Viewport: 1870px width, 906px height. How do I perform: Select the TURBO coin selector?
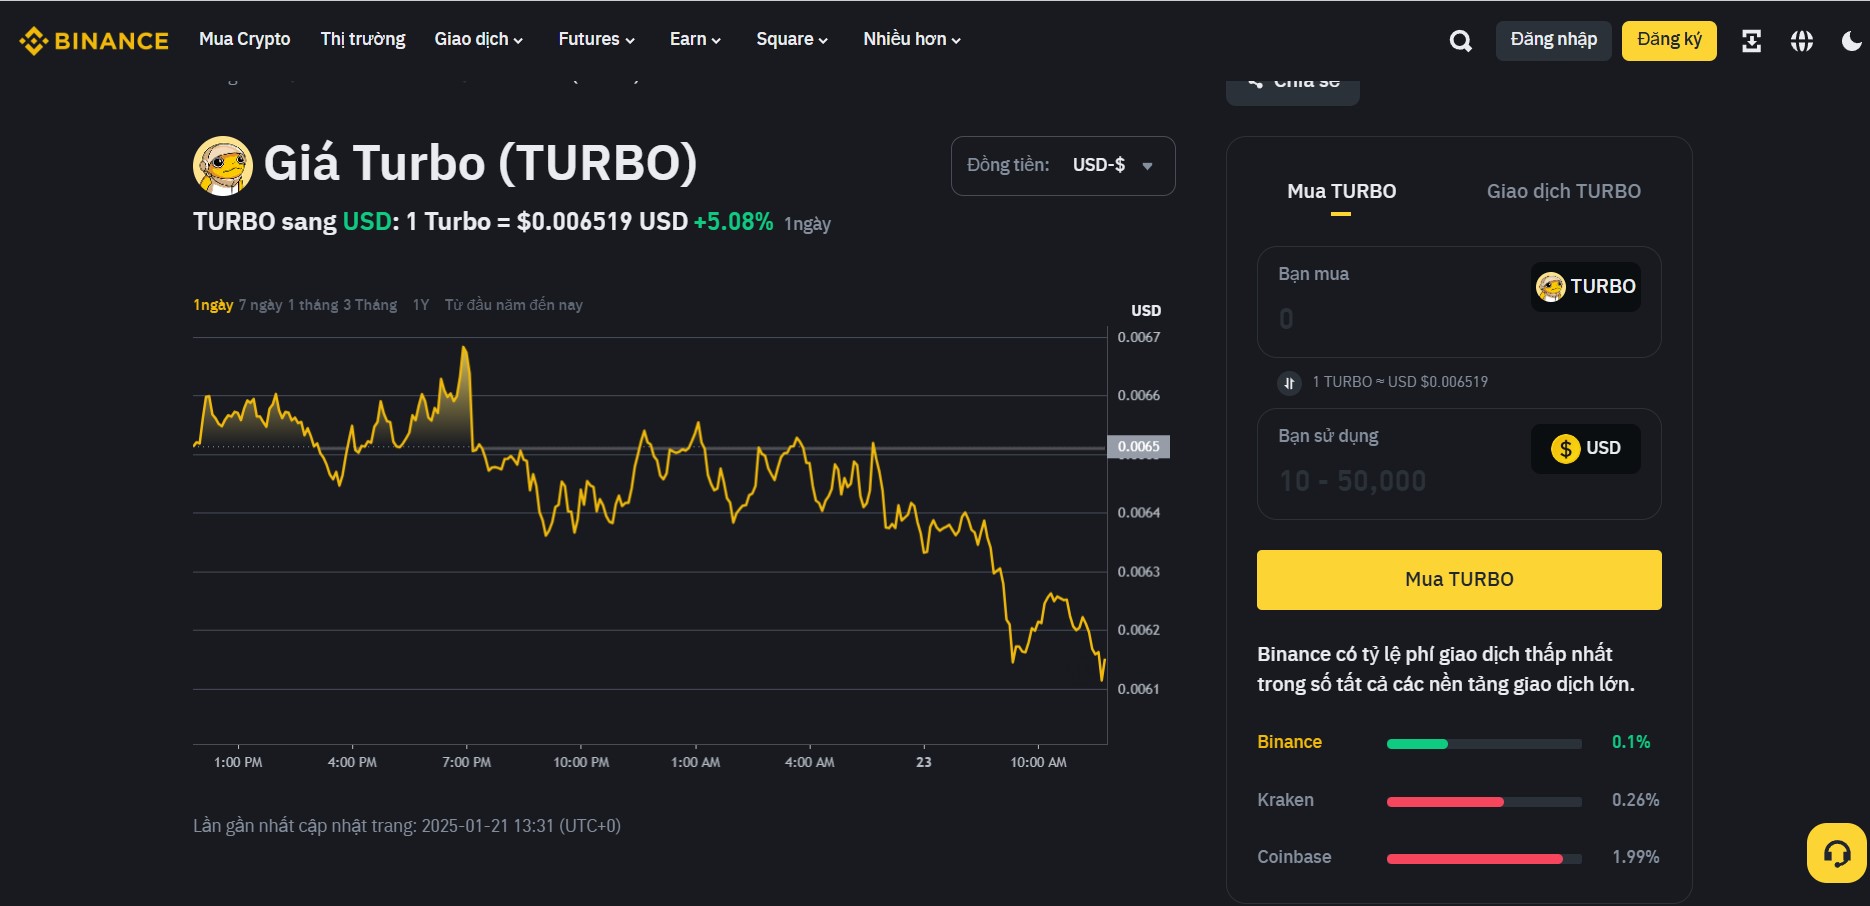[1586, 287]
